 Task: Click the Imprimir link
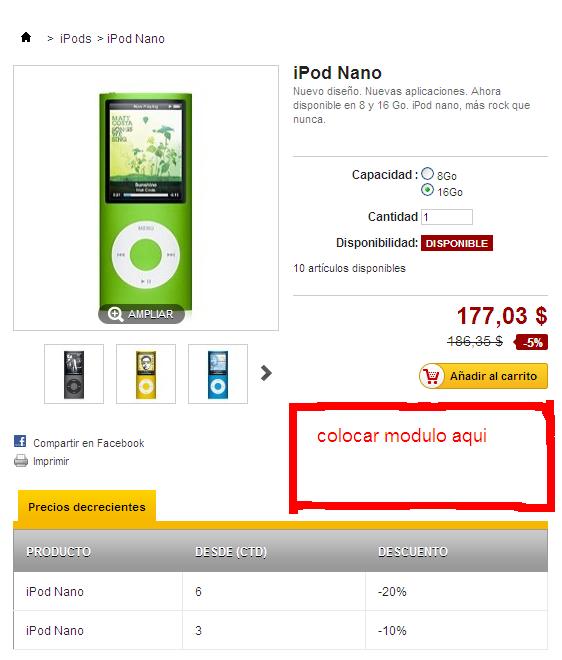[51, 461]
